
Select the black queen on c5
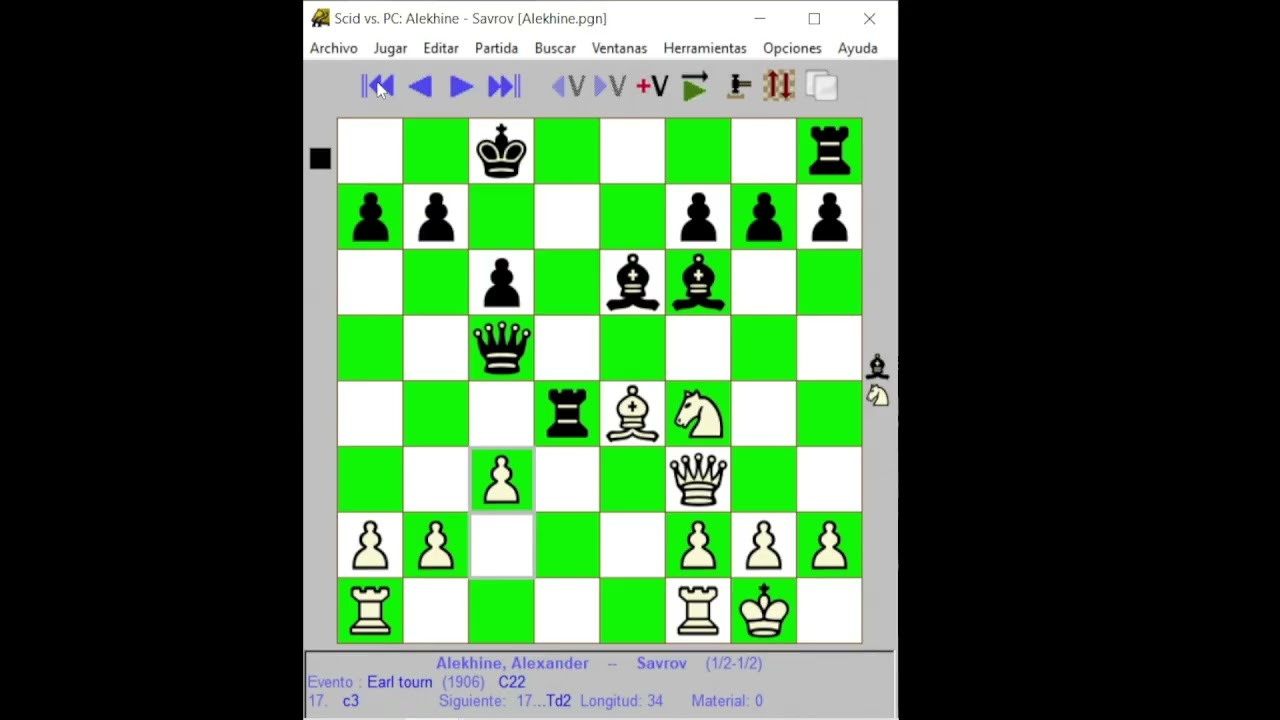pyautogui.click(x=501, y=348)
